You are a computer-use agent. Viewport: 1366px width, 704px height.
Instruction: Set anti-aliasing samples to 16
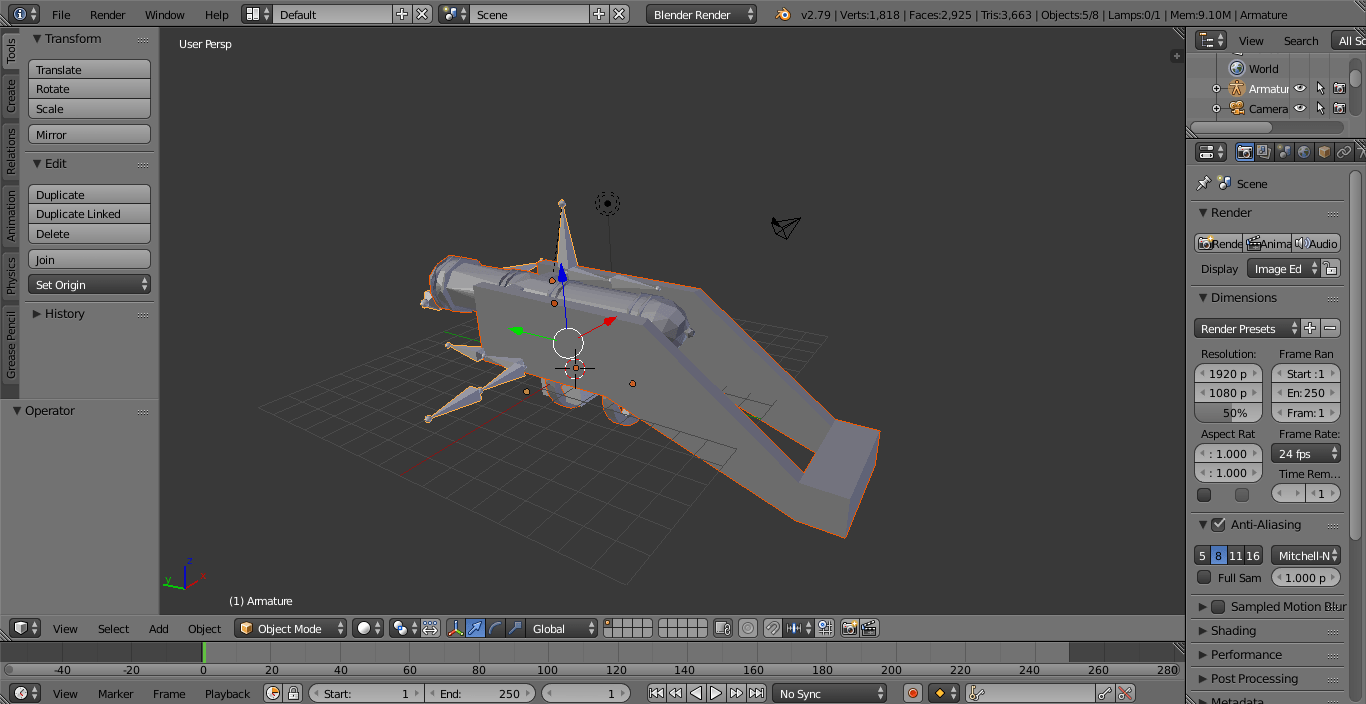pyautogui.click(x=1252, y=555)
